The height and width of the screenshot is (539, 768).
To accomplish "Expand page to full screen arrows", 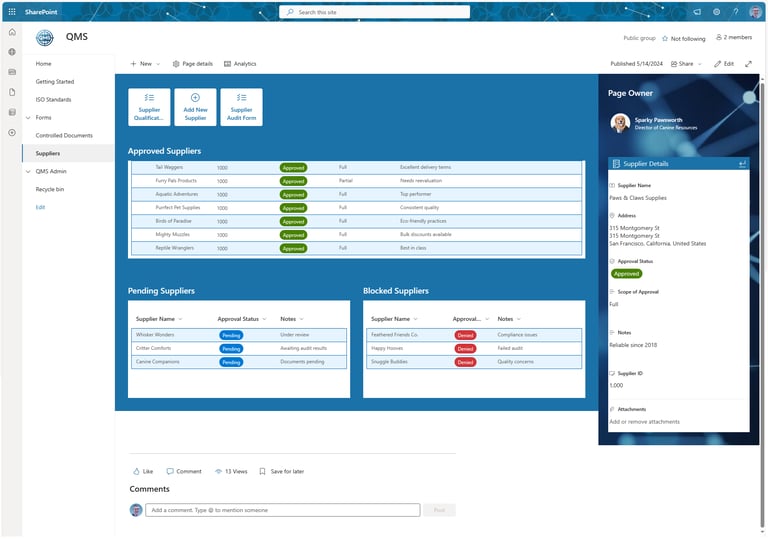I will [x=748, y=64].
